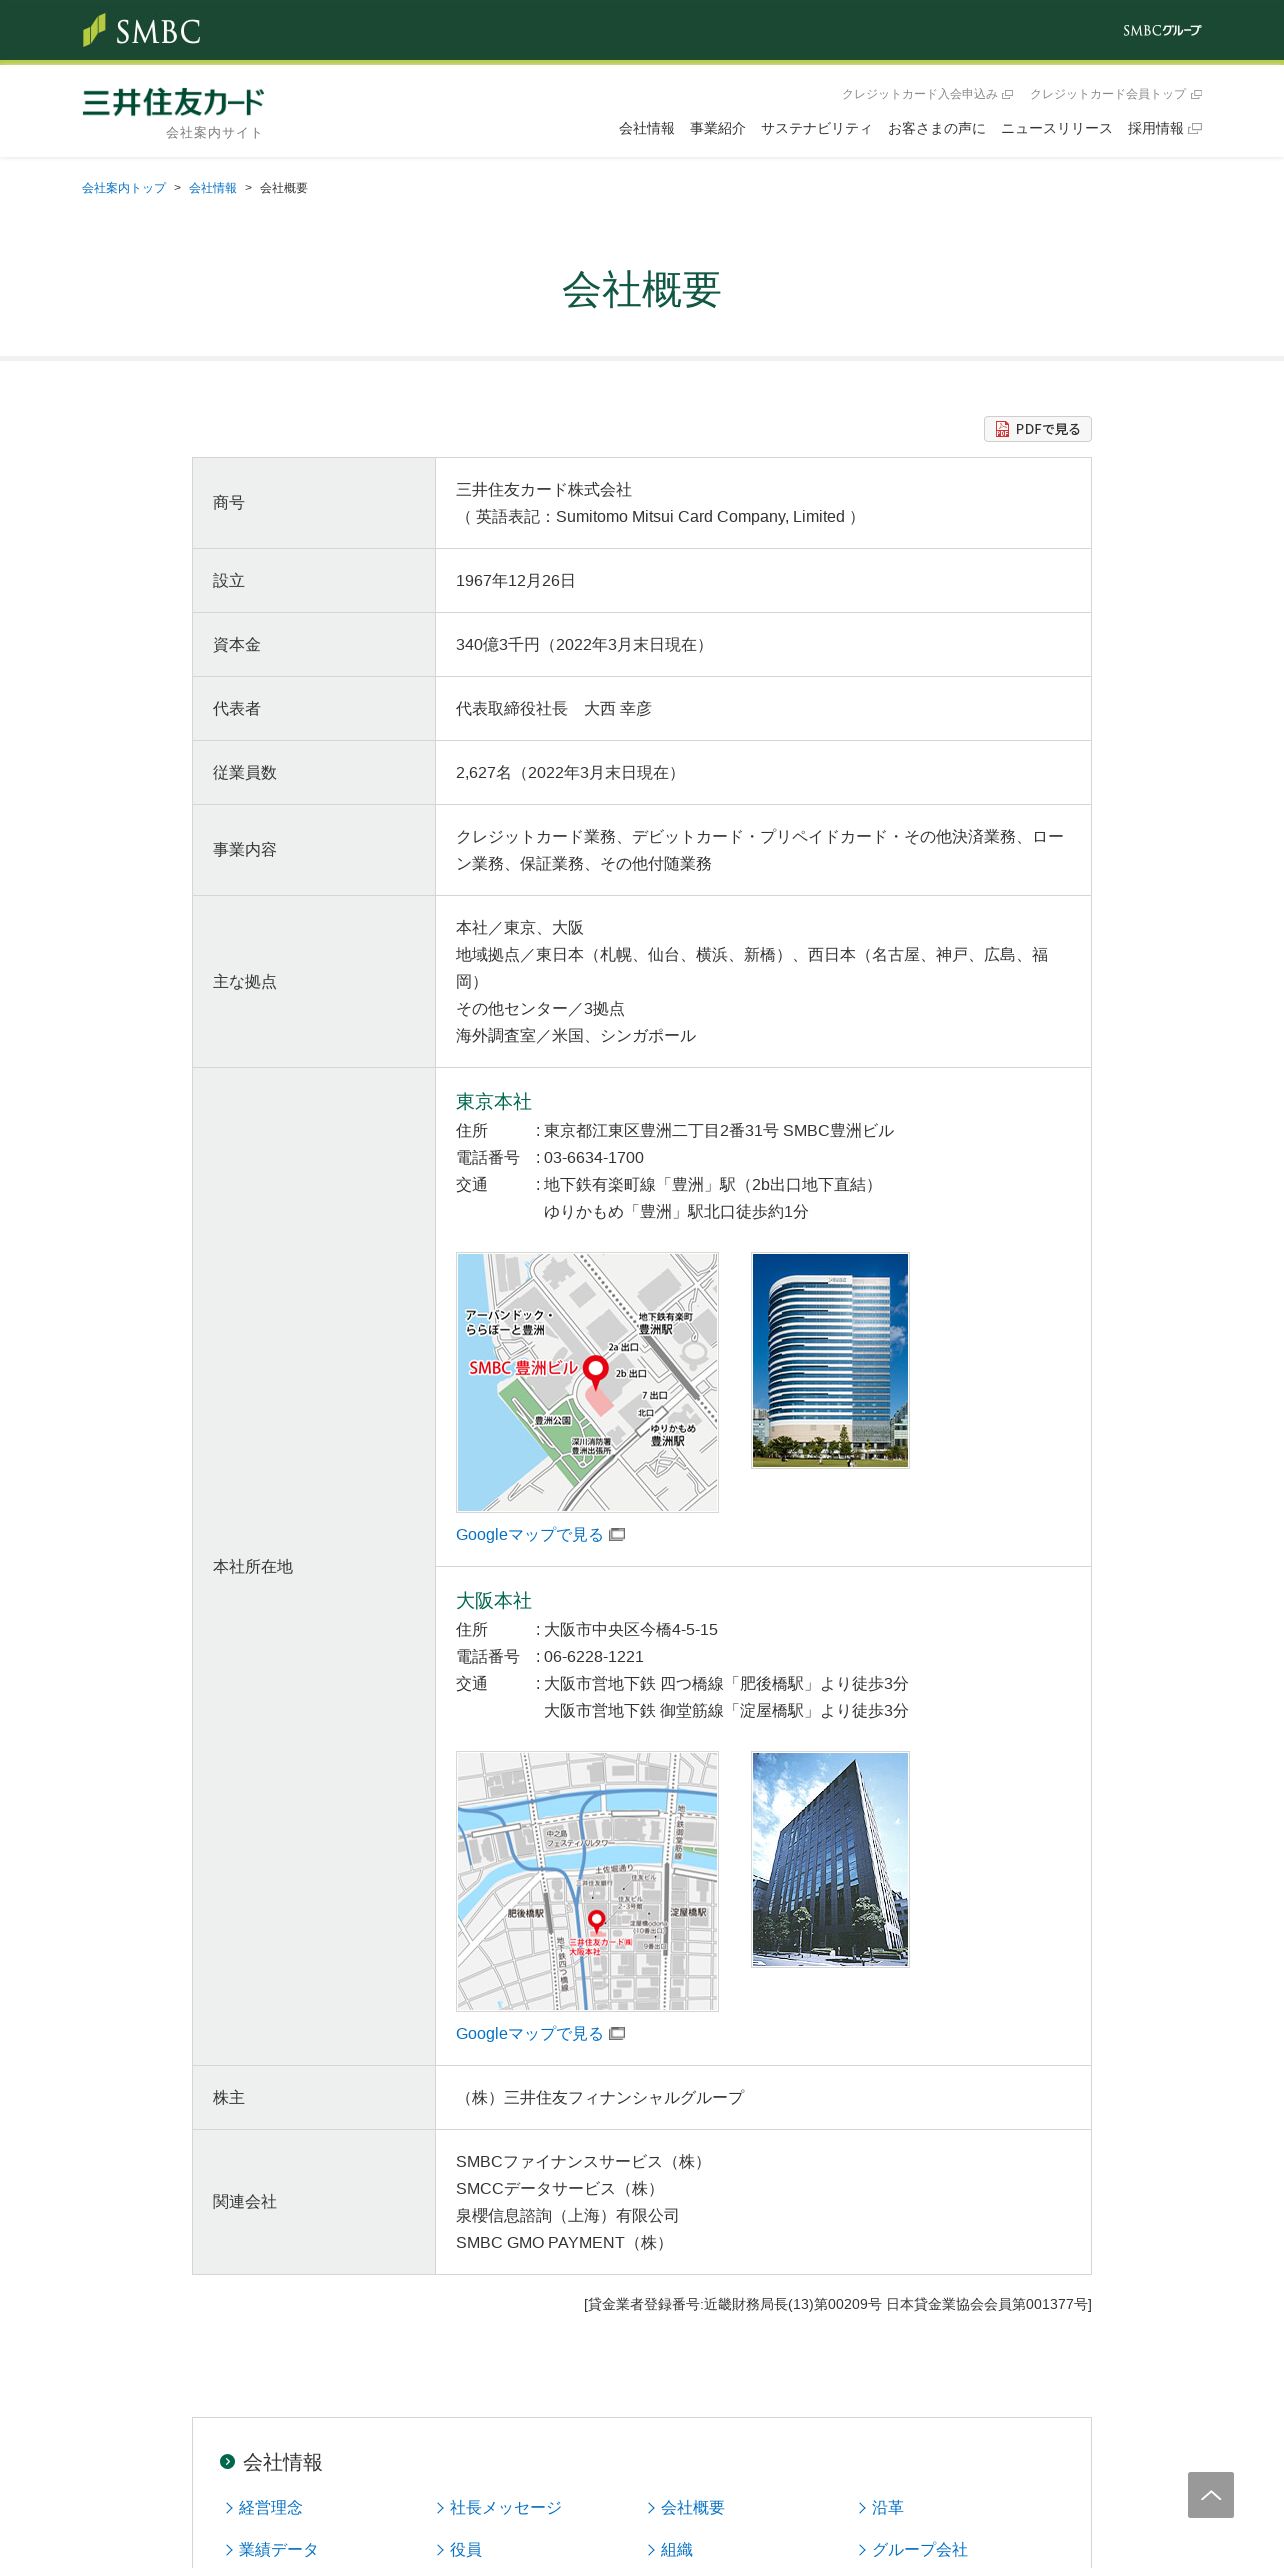Select the 2,627名 employee count text
Image resolution: width=1284 pixels, height=2568 pixels.
click(484, 773)
